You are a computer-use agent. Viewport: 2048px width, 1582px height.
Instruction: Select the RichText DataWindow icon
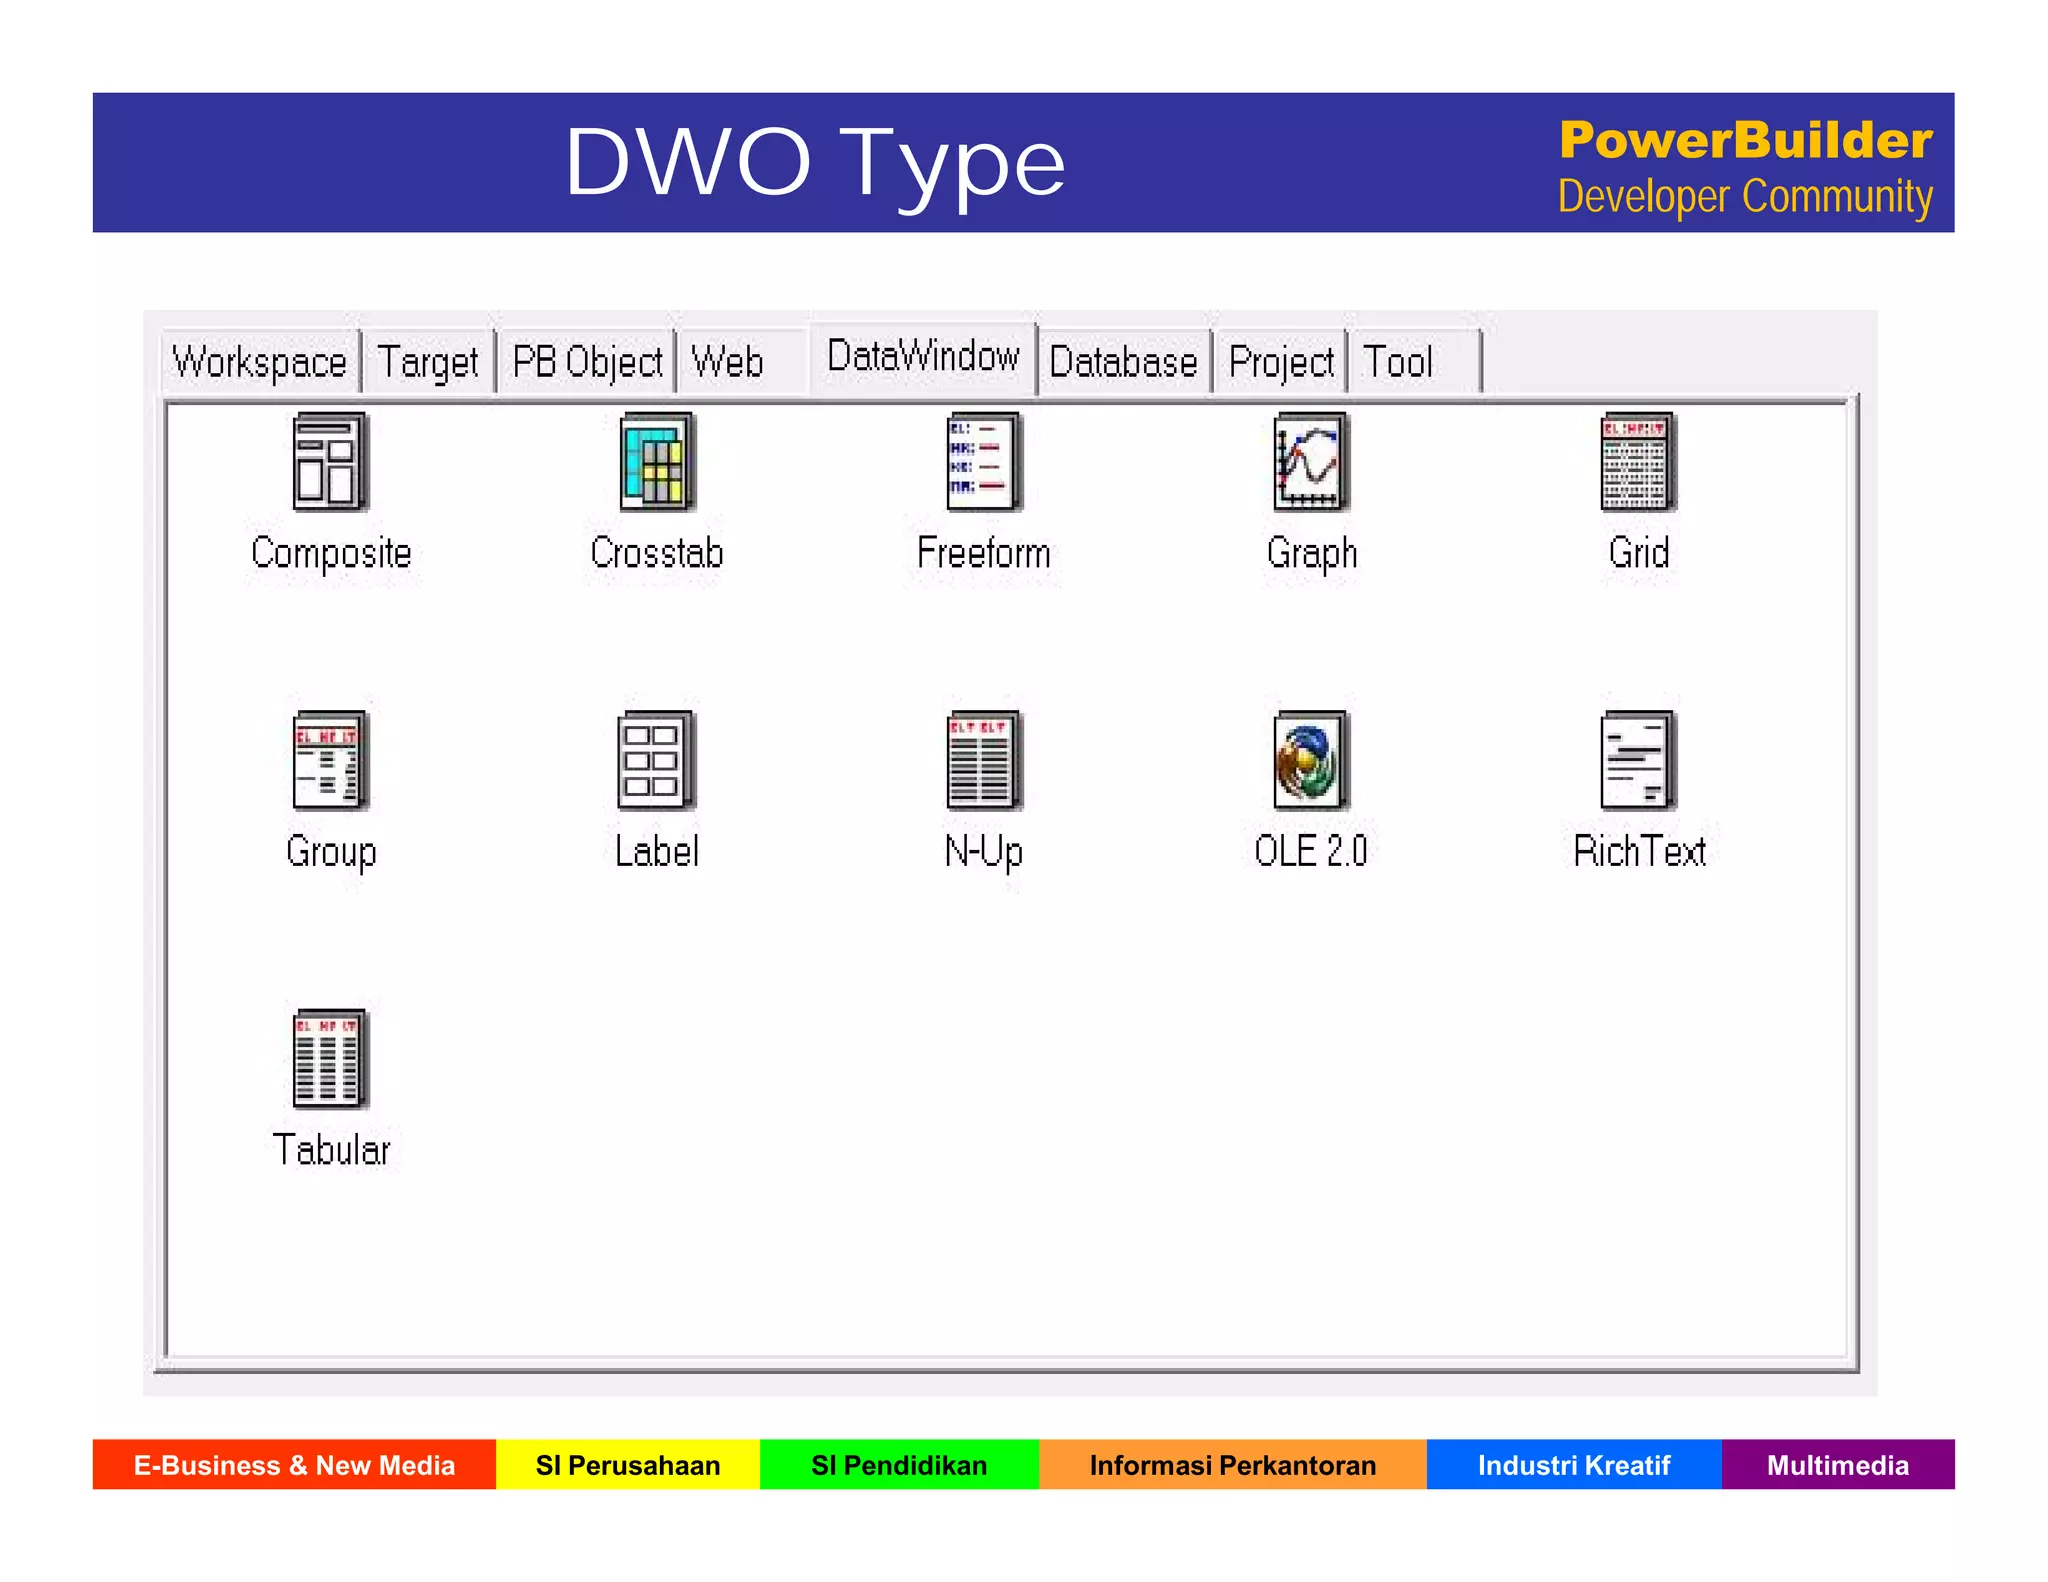point(1638,760)
